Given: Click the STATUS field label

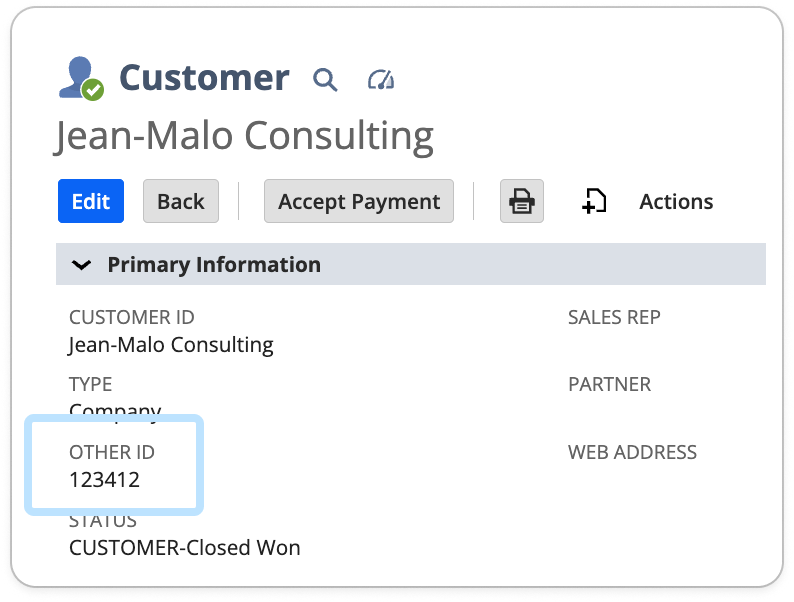Looking at the screenshot, I should coord(103,521).
